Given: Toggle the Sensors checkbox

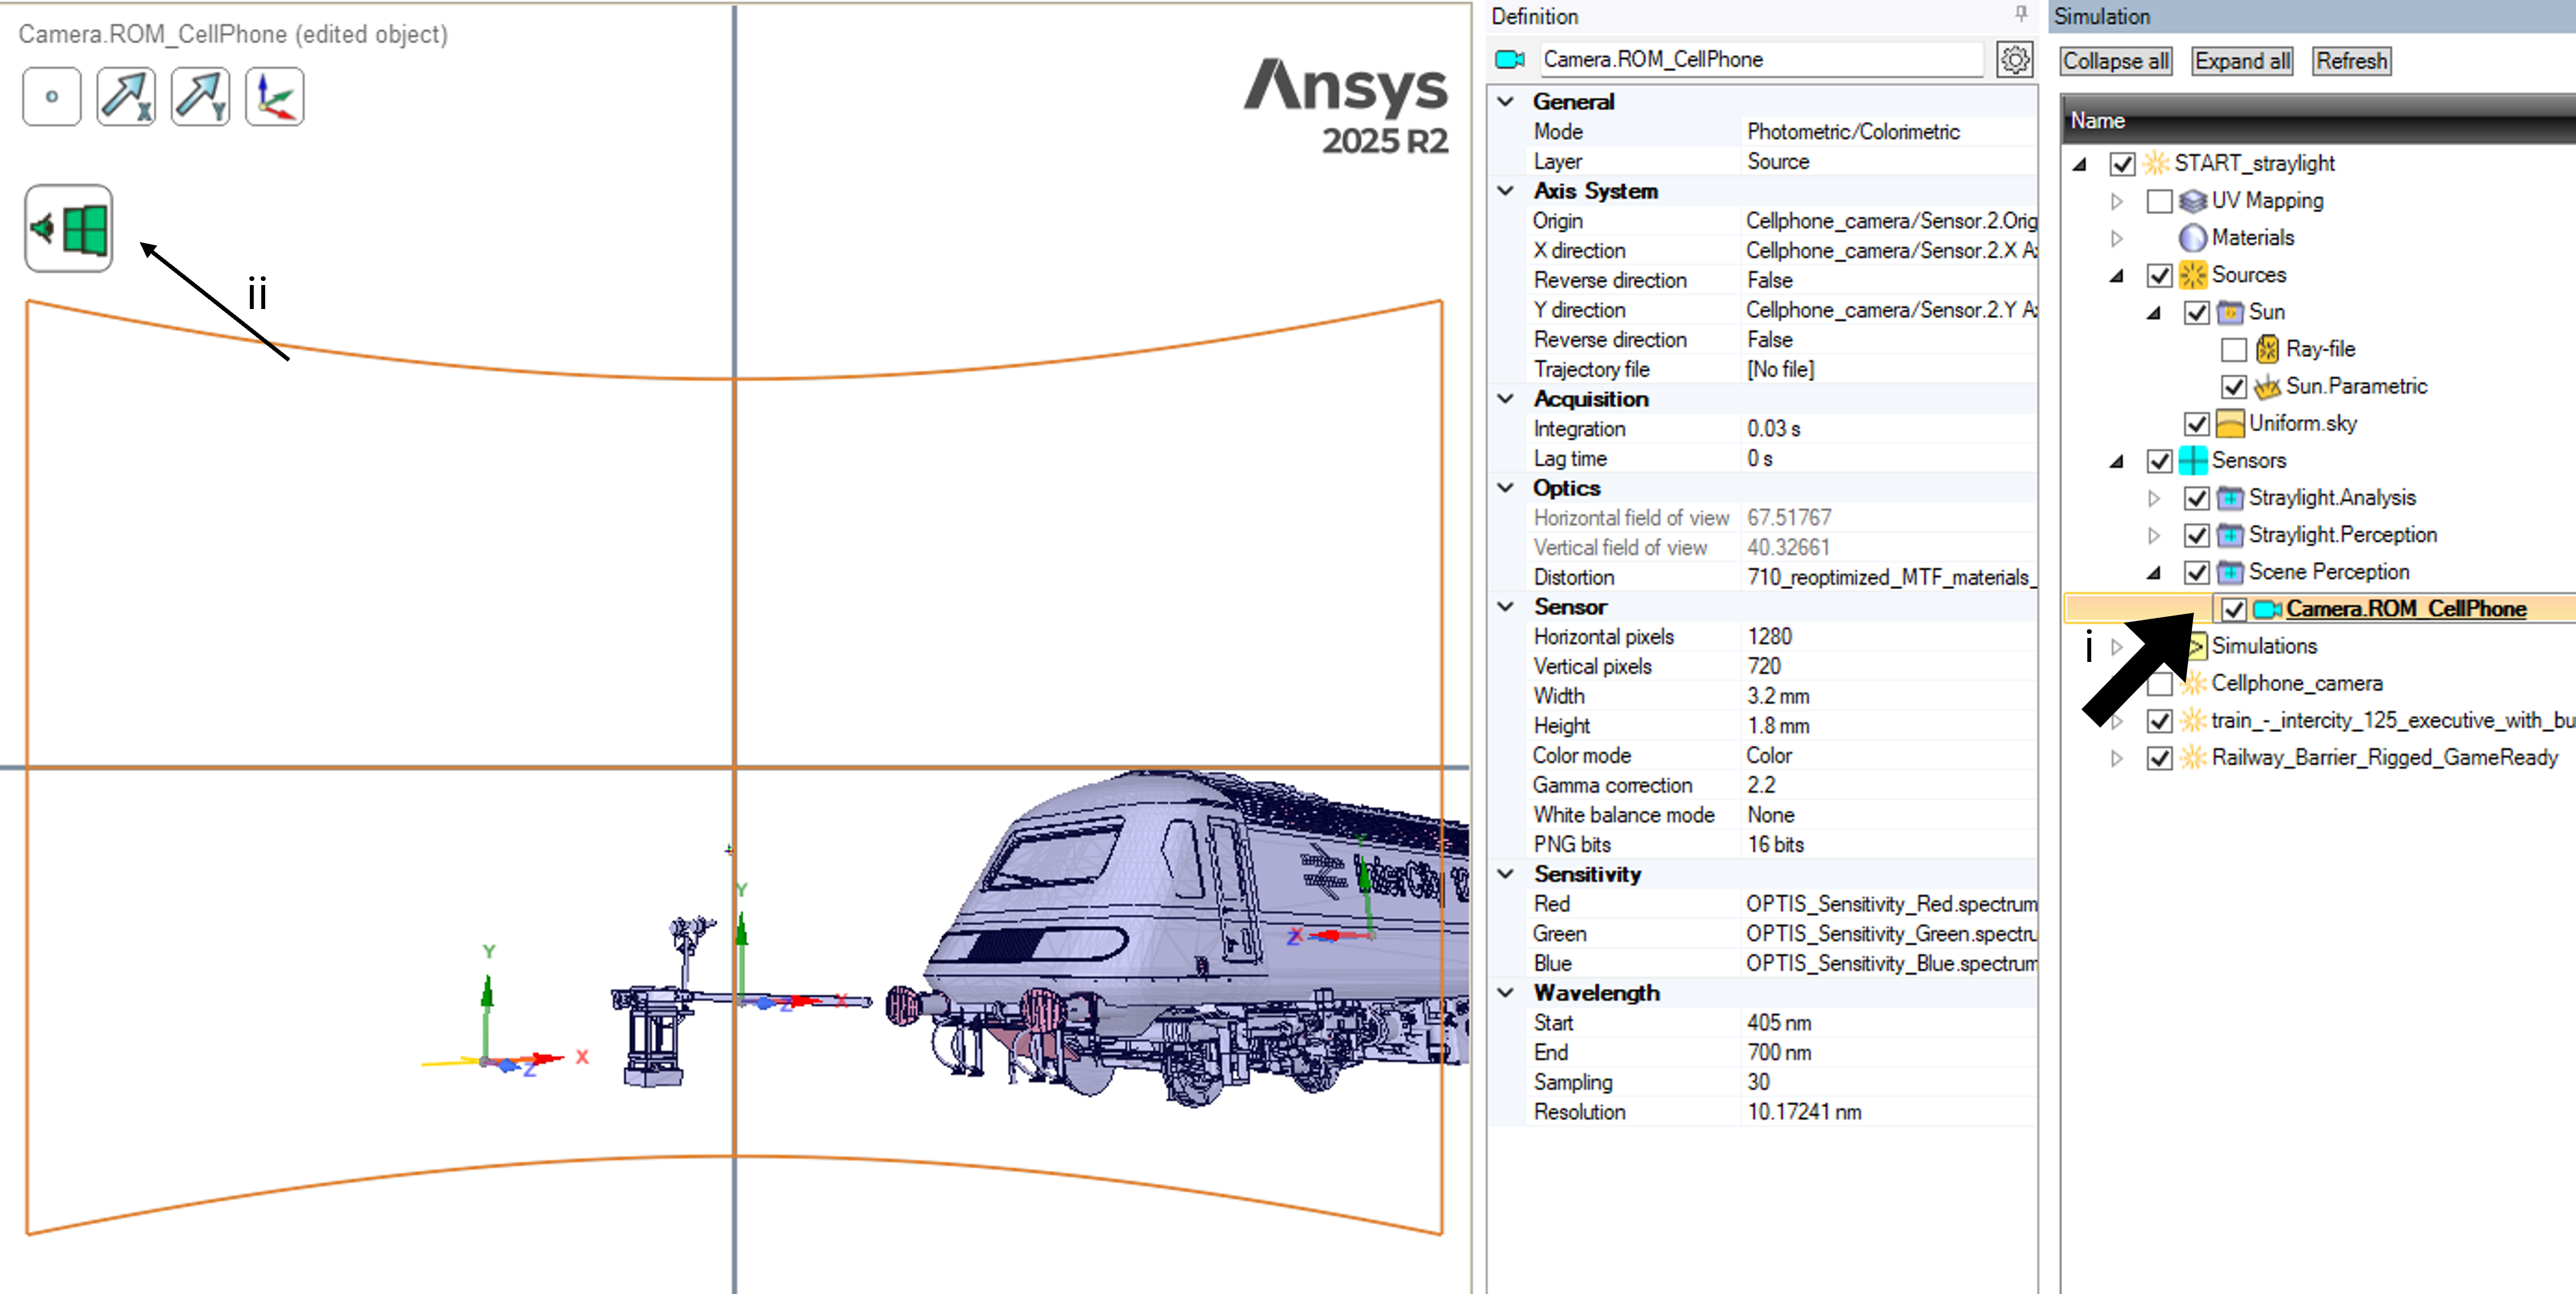Looking at the screenshot, I should click(2159, 461).
